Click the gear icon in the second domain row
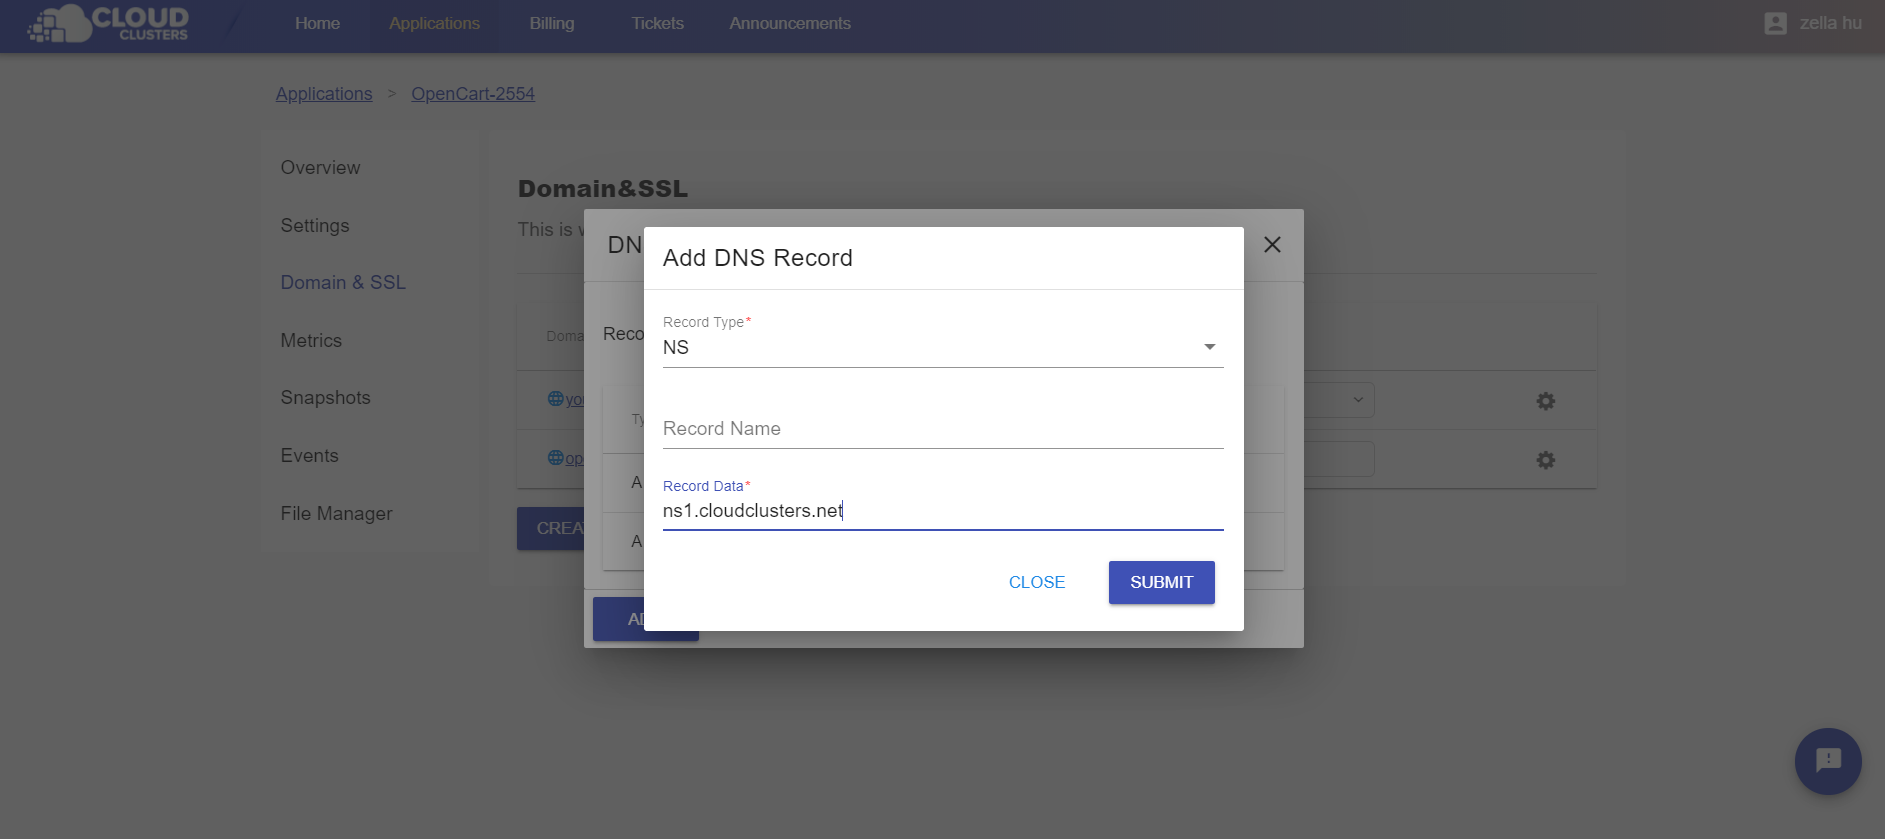 [1545, 460]
